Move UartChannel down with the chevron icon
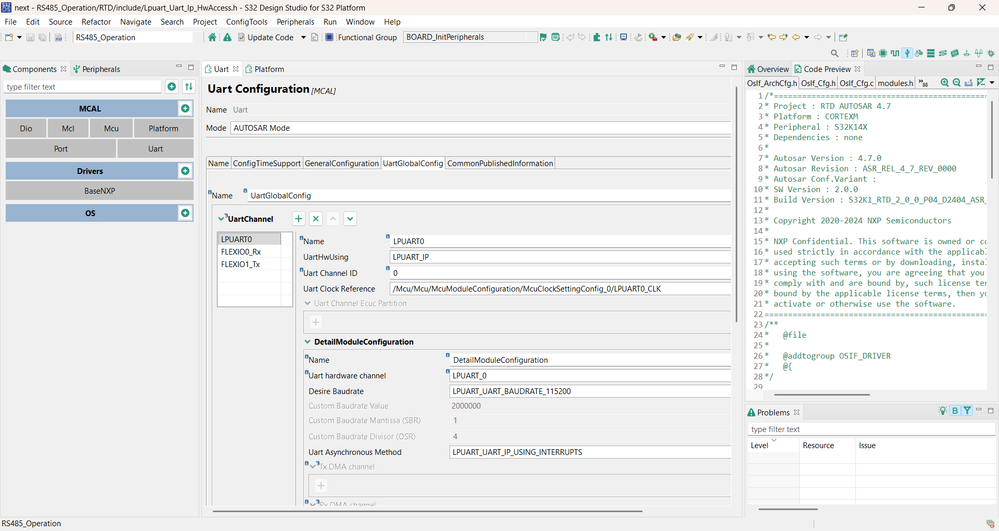Screen dimensions: 999x531 point(350,219)
